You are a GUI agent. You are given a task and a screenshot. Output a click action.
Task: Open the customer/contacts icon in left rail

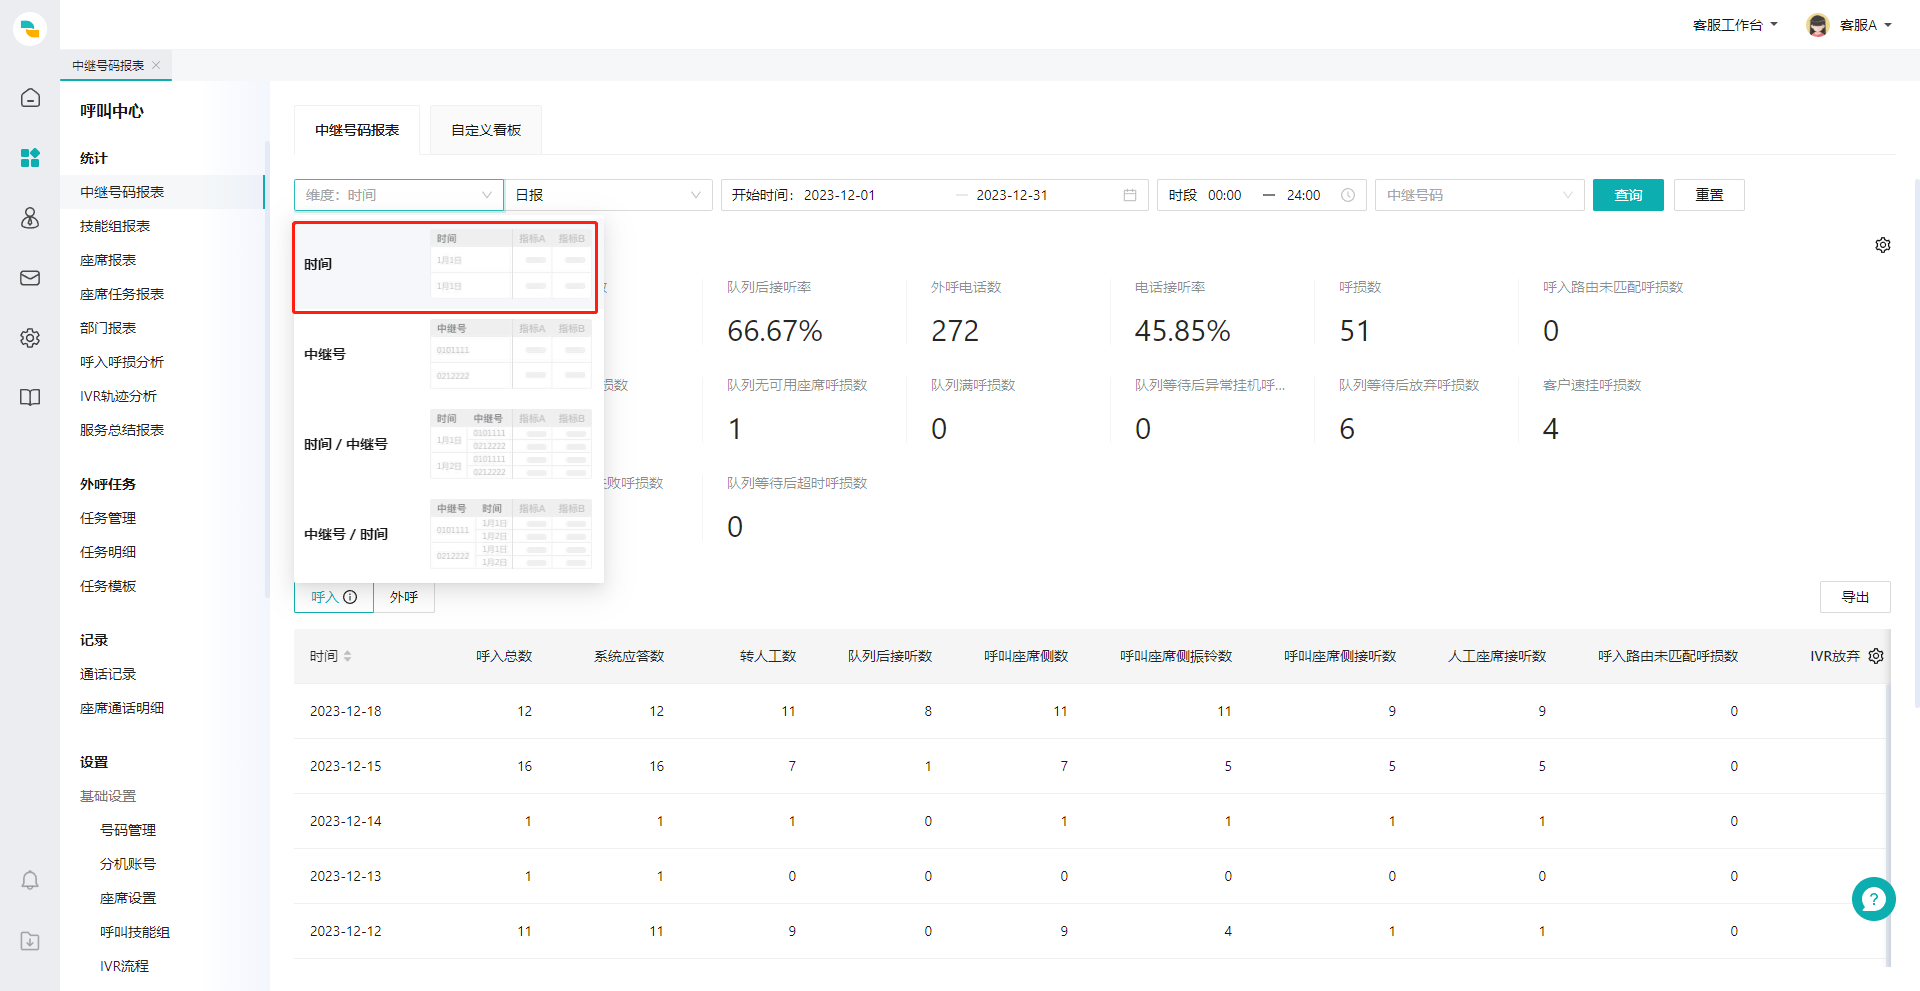[30, 218]
